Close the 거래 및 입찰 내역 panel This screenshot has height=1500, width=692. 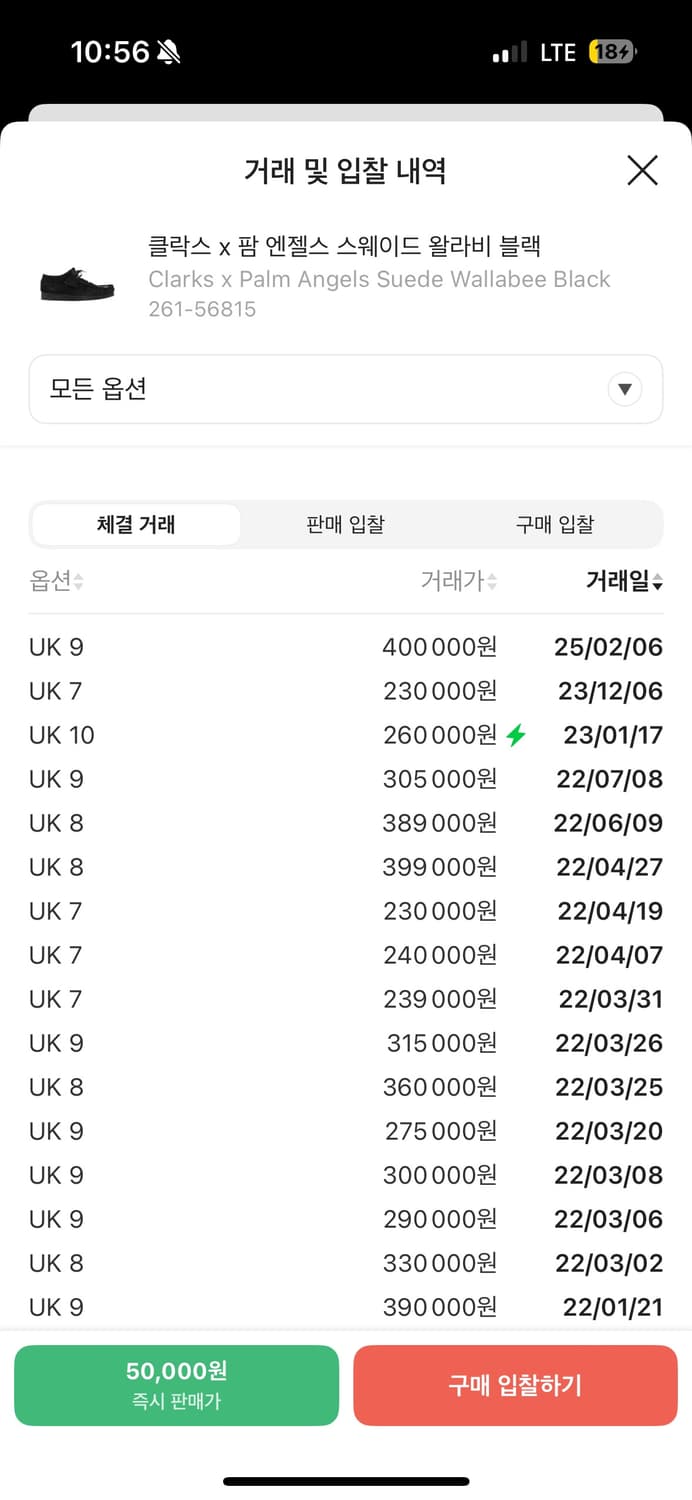click(642, 171)
